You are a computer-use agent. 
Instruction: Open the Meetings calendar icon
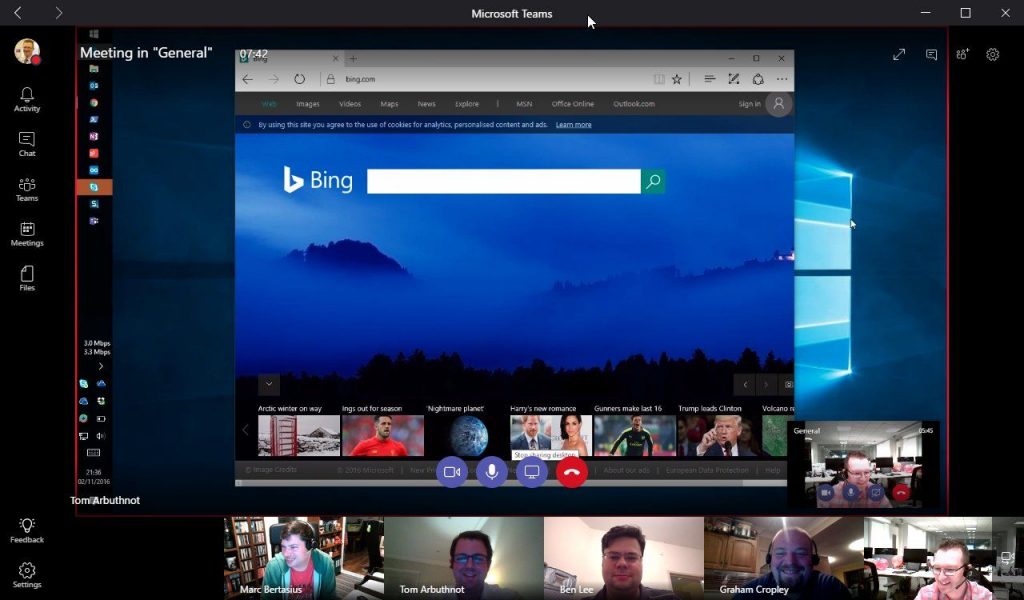27,234
